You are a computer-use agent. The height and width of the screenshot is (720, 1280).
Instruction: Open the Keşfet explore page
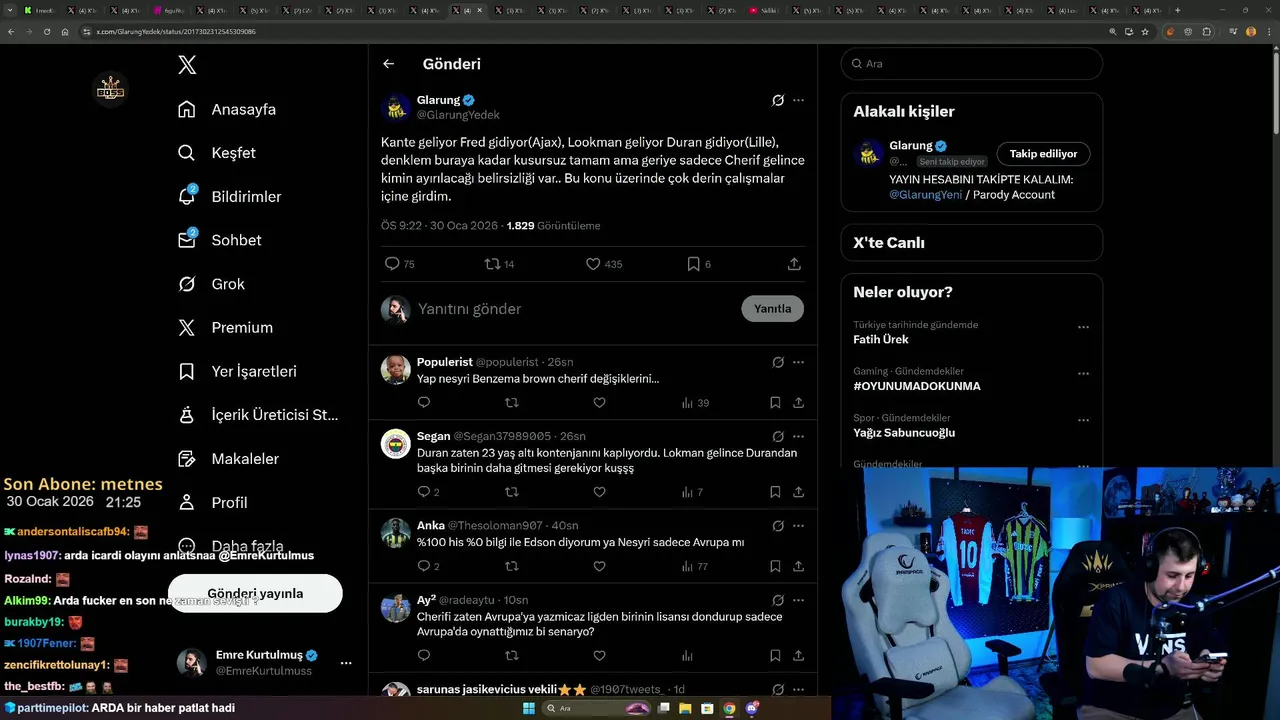coord(217,153)
